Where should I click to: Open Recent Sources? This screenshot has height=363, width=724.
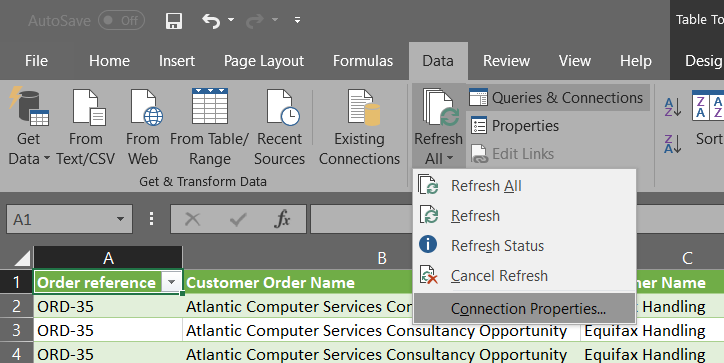point(280,127)
